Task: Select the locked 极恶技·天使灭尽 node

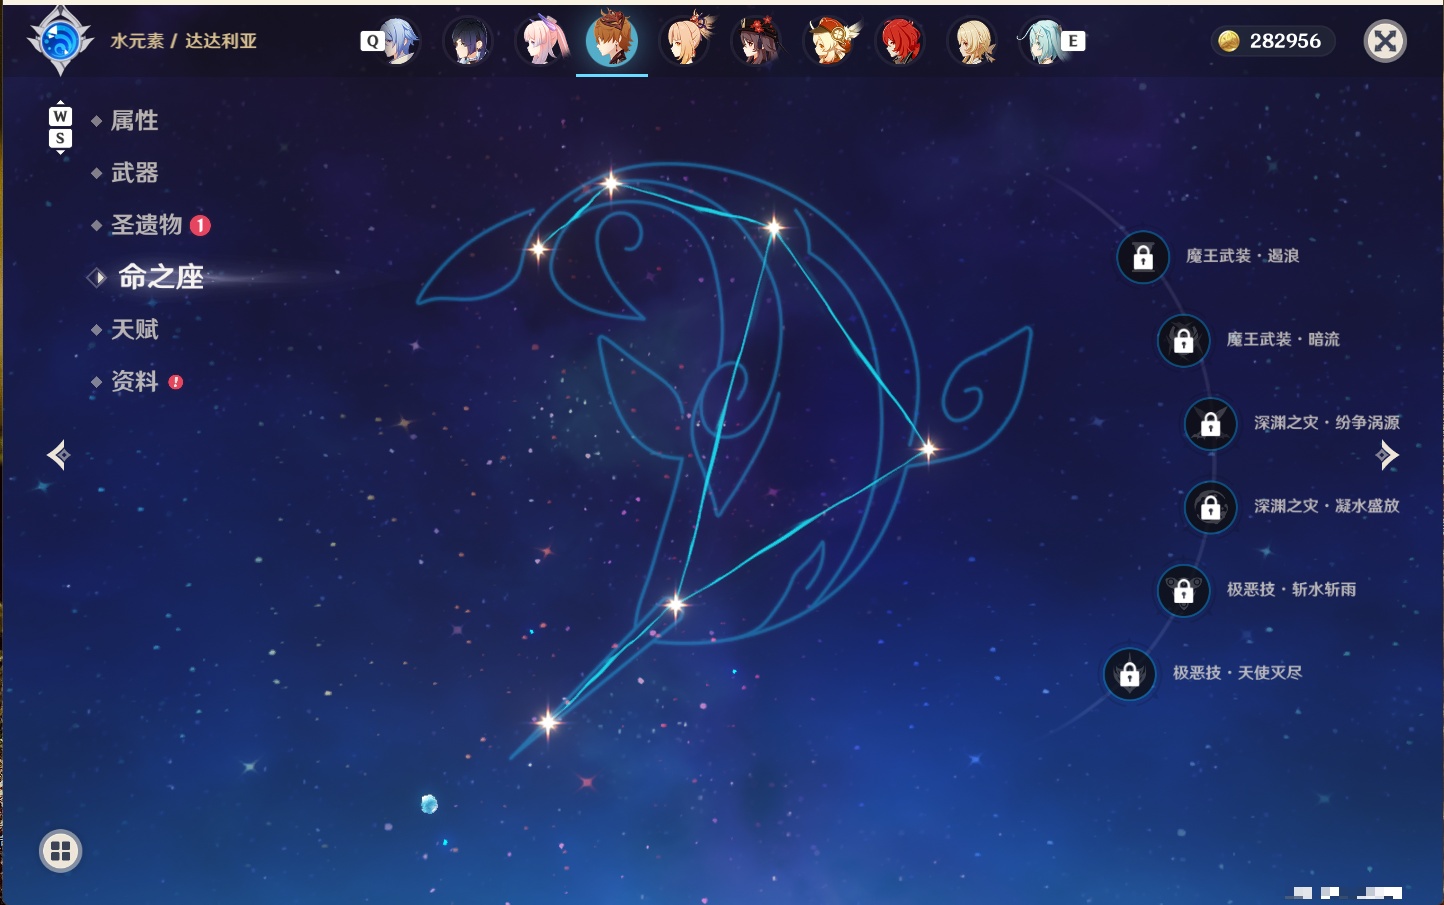Action: pos(1129,674)
